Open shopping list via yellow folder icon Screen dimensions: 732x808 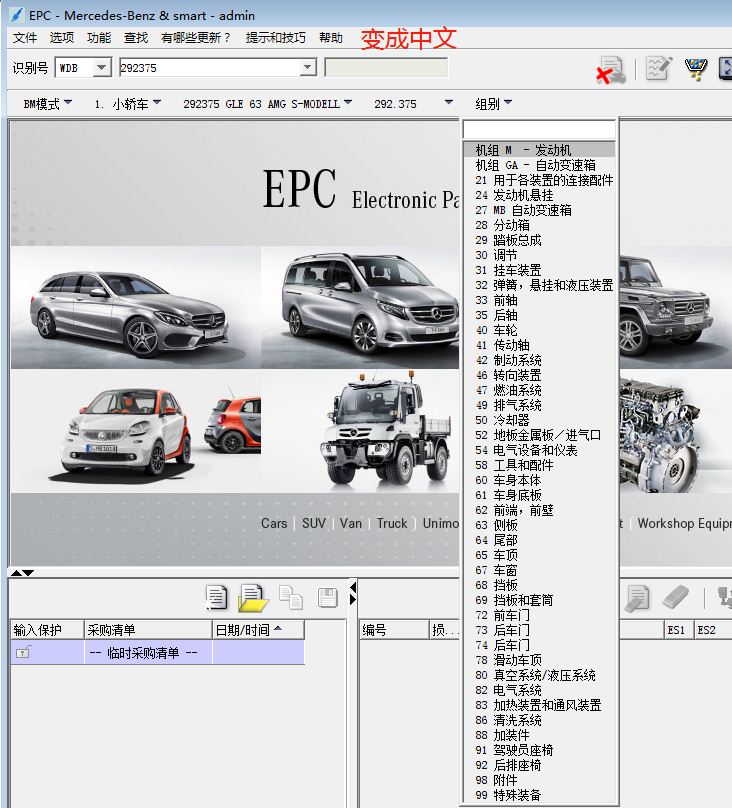tap(252, 598)
